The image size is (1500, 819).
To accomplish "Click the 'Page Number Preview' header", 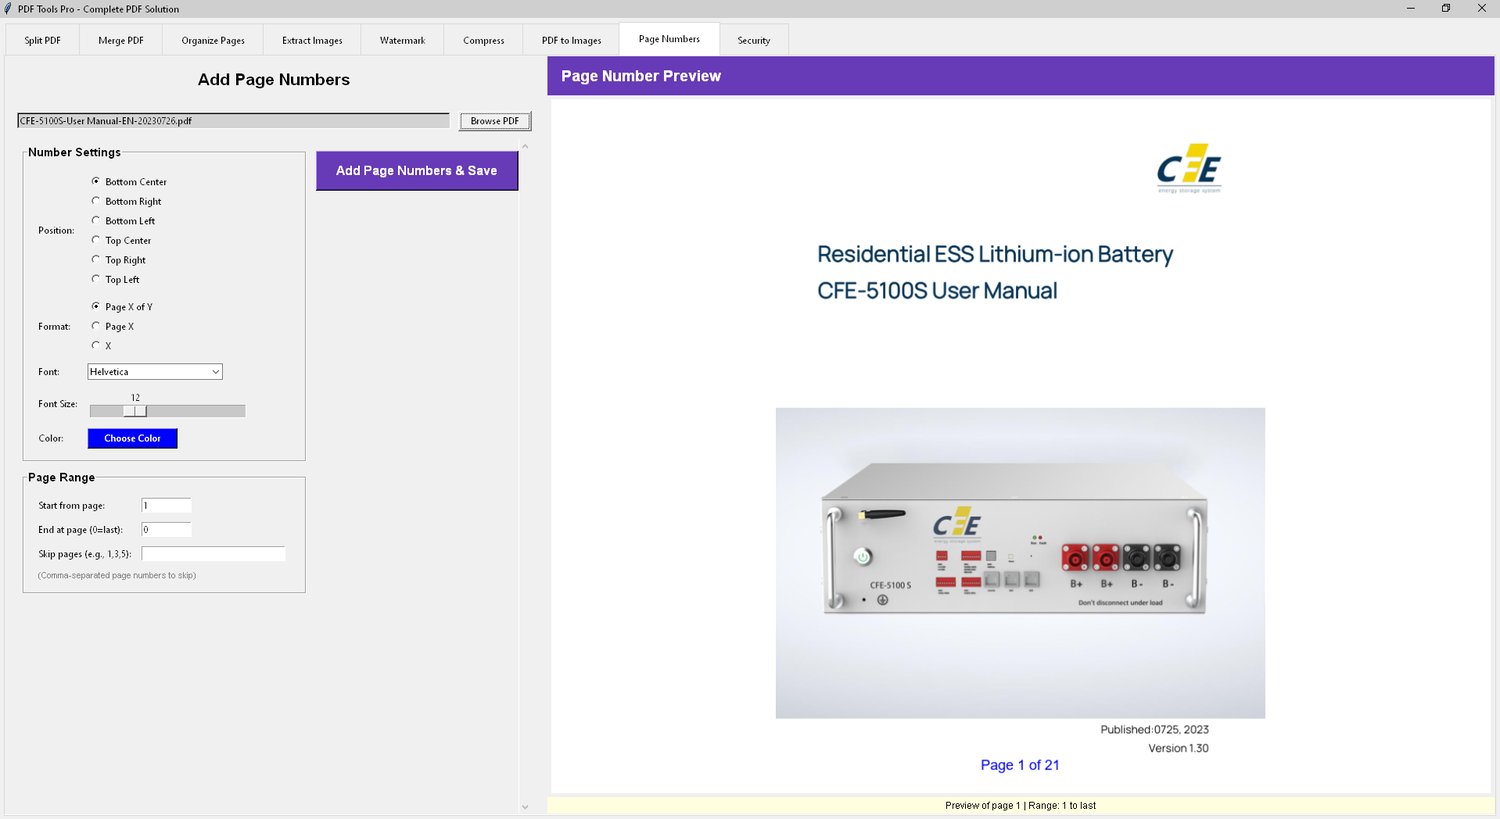I will tap(641, 76).
